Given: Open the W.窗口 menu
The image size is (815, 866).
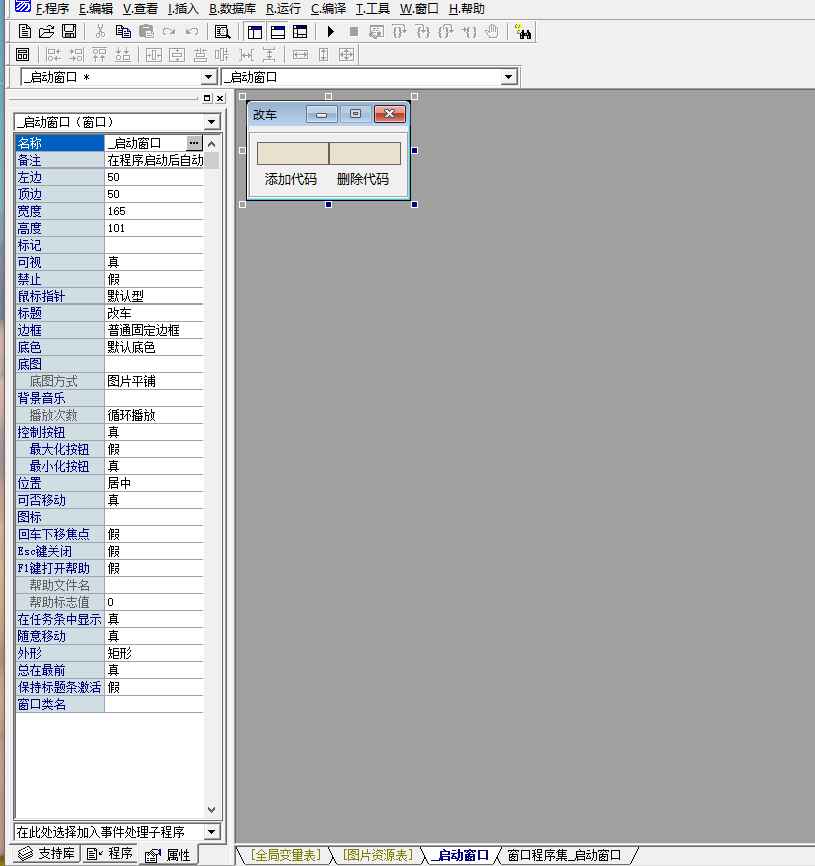Looking at the screenshot, I should [419, 9].
